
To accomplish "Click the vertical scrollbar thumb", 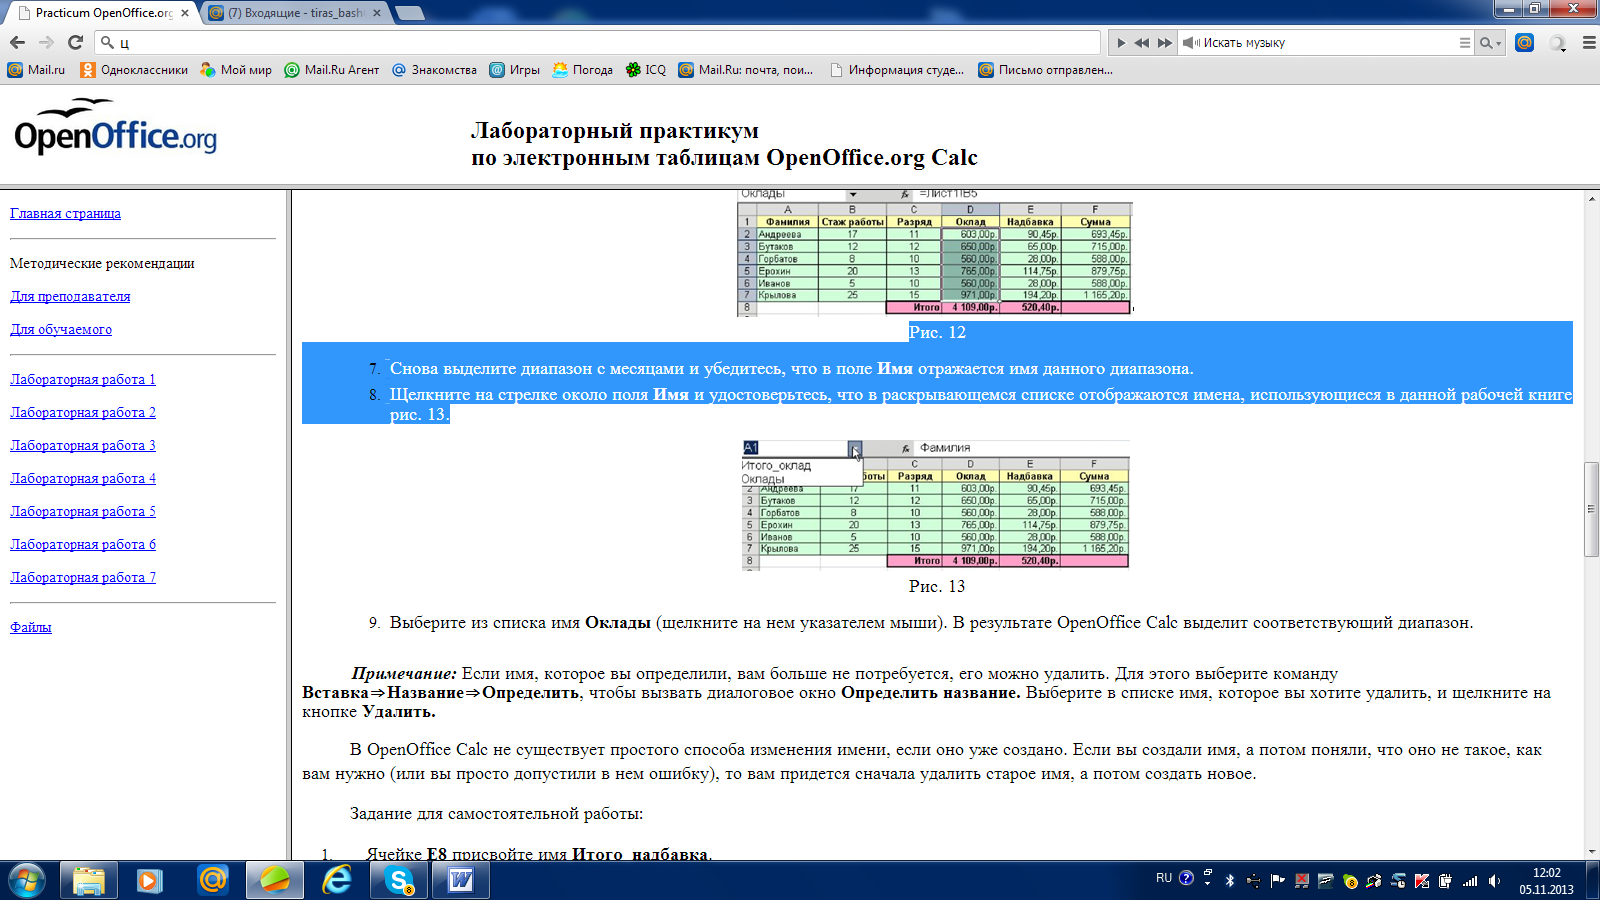I will point(1591,509).
